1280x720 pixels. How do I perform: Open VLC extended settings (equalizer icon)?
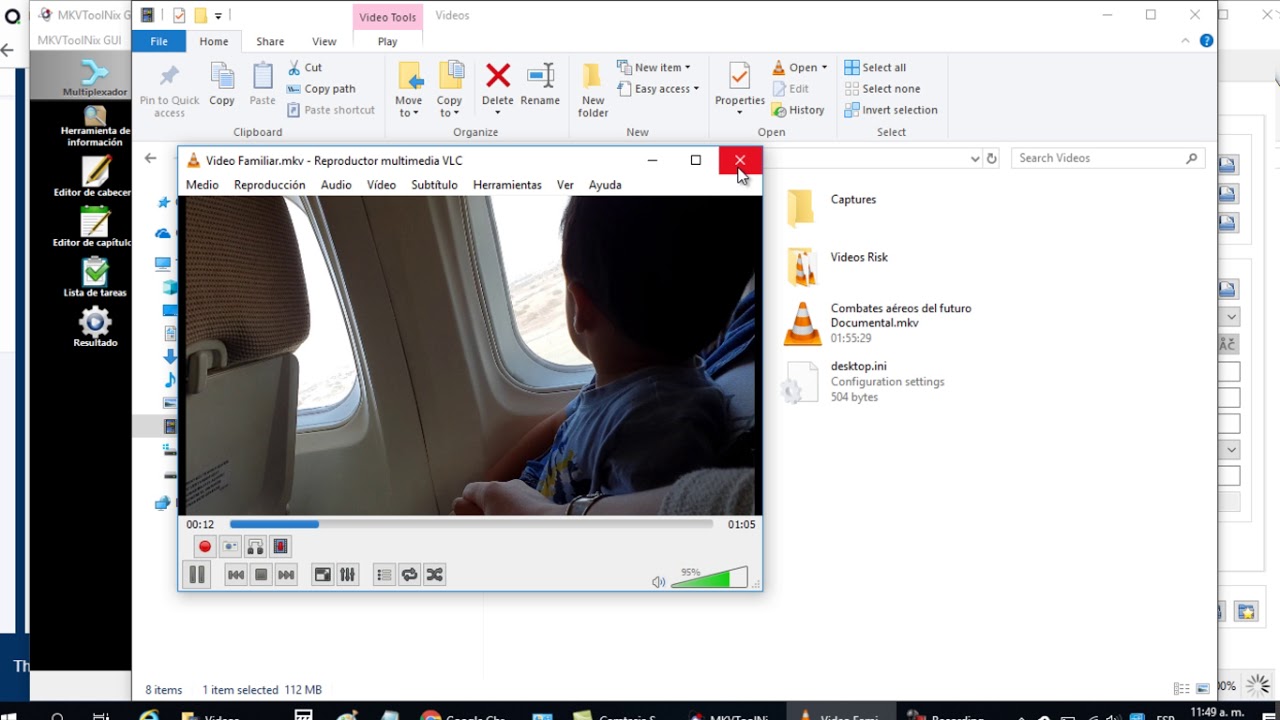(x=347, y=574)
